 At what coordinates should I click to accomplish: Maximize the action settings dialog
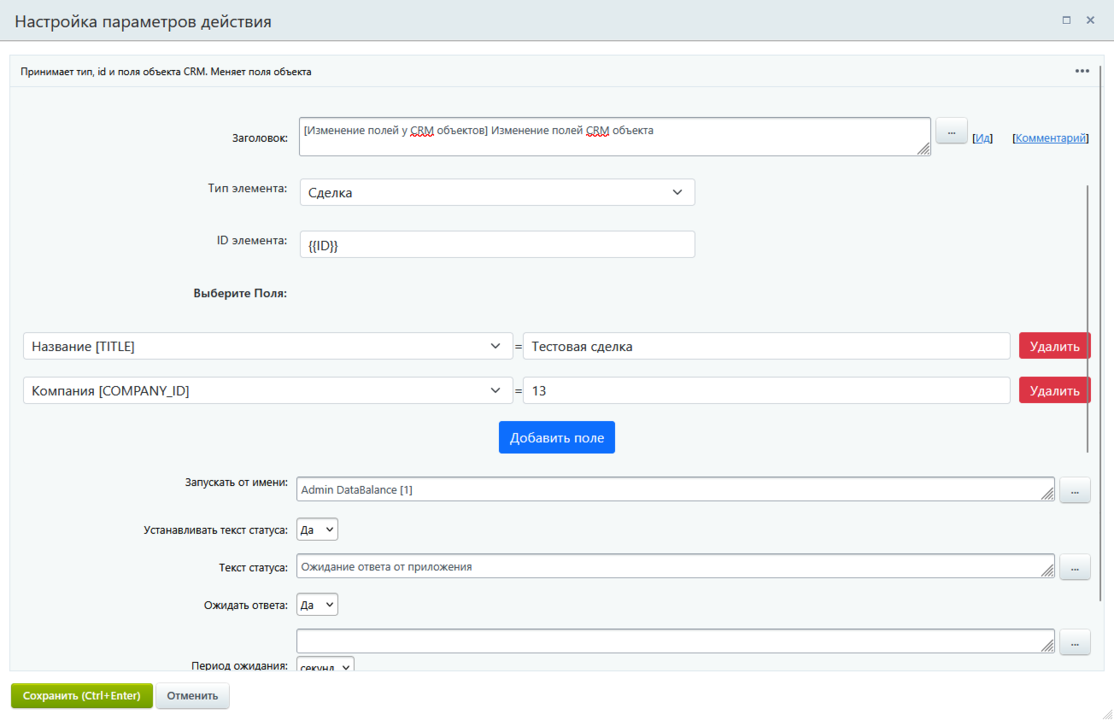[1066, 20]
